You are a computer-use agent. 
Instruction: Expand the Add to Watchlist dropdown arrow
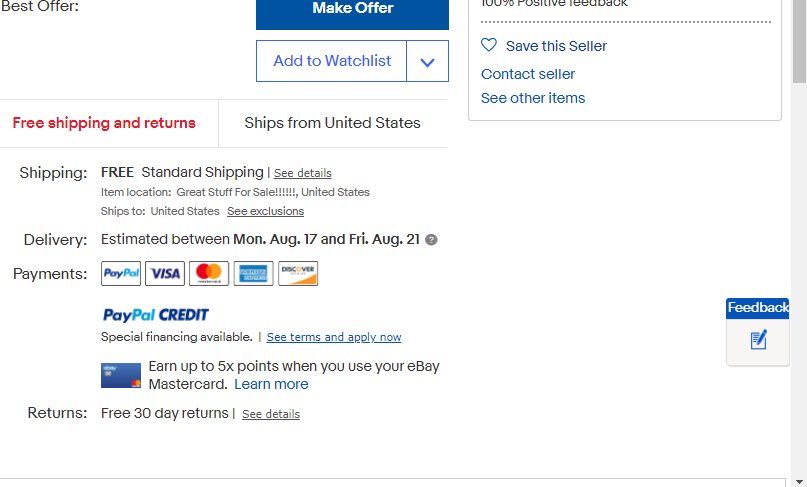tap(427, 61)
